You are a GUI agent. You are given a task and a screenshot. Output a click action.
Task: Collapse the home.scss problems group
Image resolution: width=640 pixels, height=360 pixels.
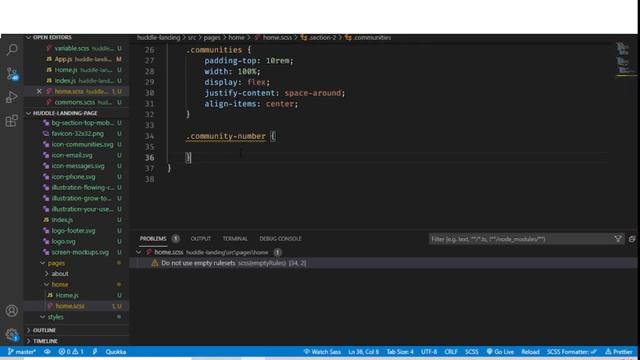click(139, 252)
